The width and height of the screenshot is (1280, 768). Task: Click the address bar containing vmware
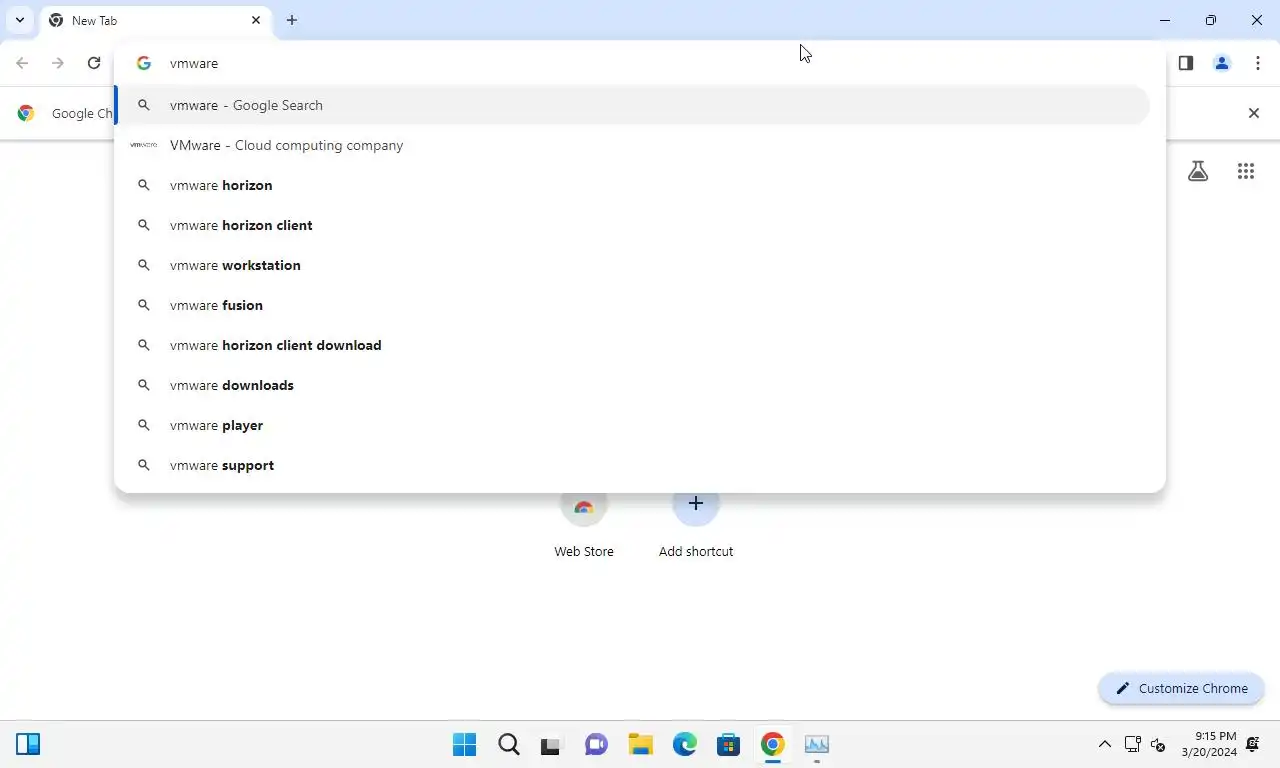pyautogui.click(x=640, y=63)
